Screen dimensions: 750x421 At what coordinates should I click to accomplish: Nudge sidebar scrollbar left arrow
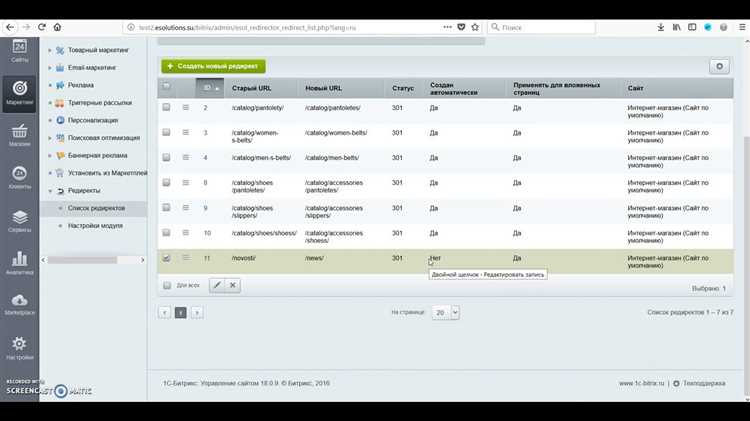(43, 260)
